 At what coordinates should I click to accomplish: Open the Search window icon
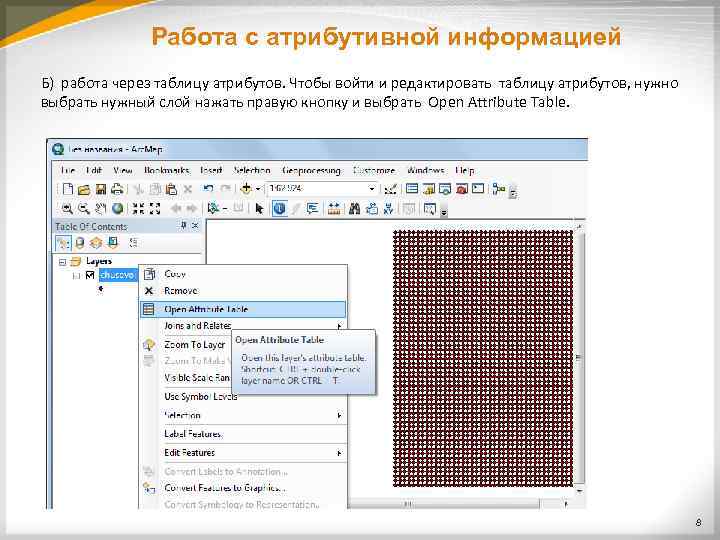point(445,189)
